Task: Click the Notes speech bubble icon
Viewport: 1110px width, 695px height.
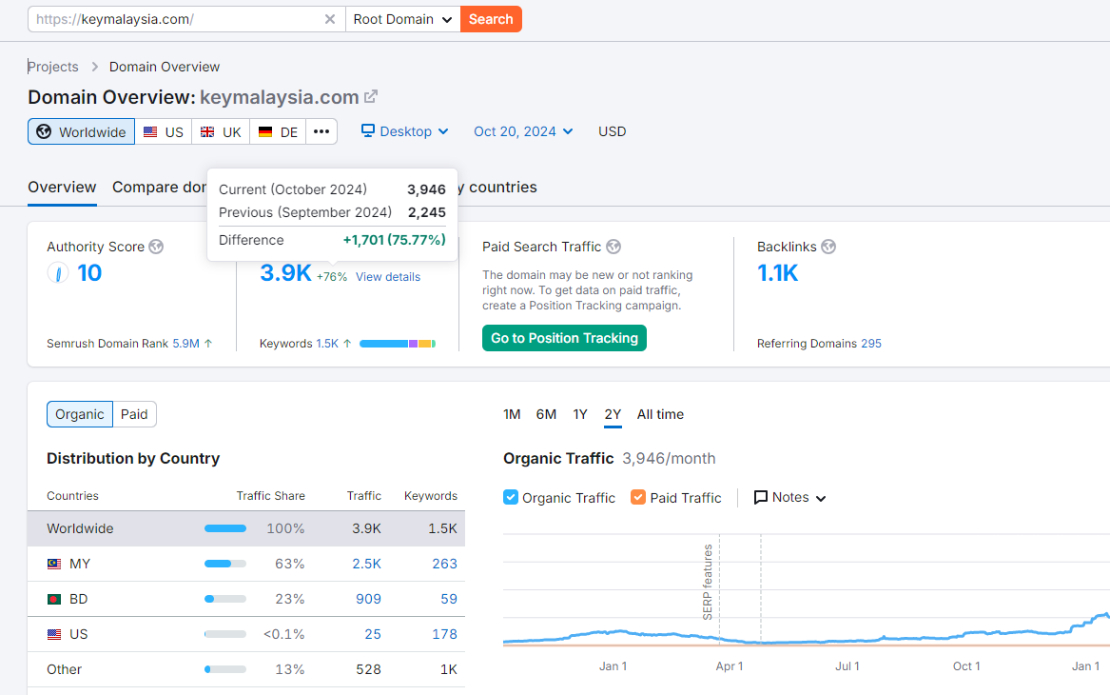Action: (x=760, y=498)
